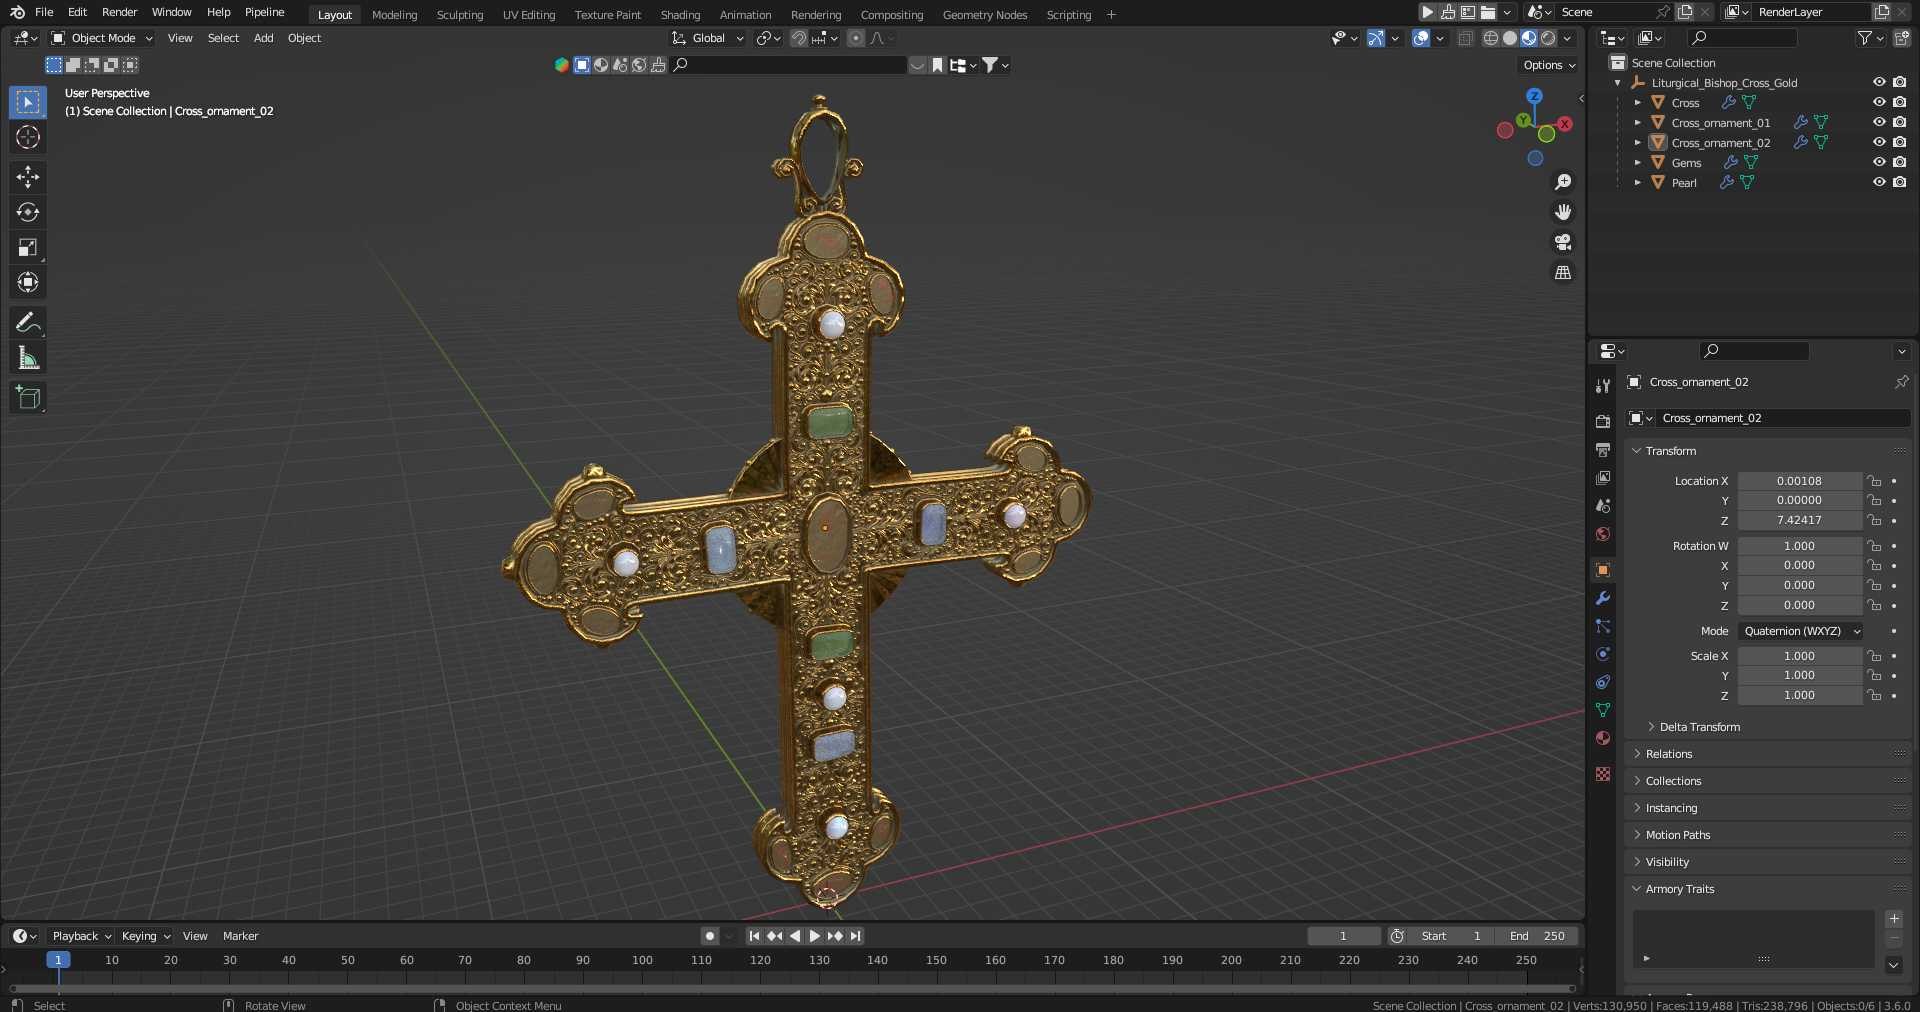Select the Annotate pencil tool
Viewport: 1920px width, 1012px height.
pyautogui.click(x=28, y=322)
